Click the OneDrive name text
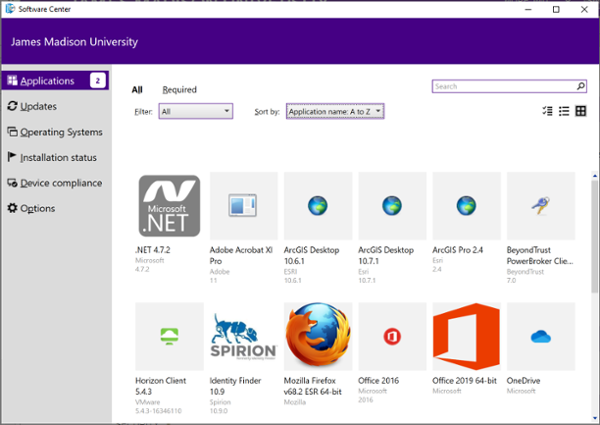600x425 pixels. point(523,381)
